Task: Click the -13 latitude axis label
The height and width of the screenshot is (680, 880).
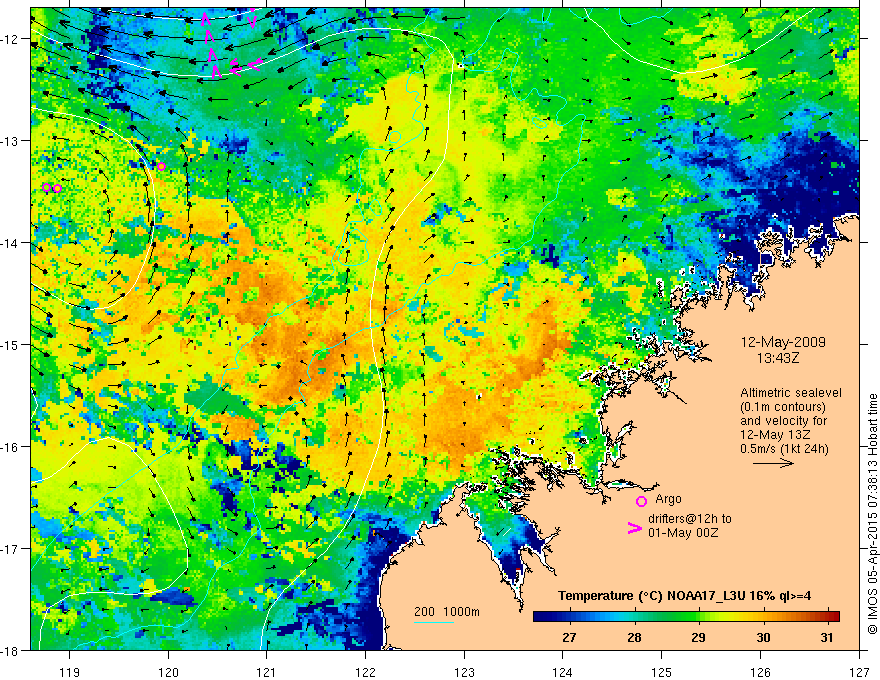Action: pyautogui.click(x=10, y=141)
